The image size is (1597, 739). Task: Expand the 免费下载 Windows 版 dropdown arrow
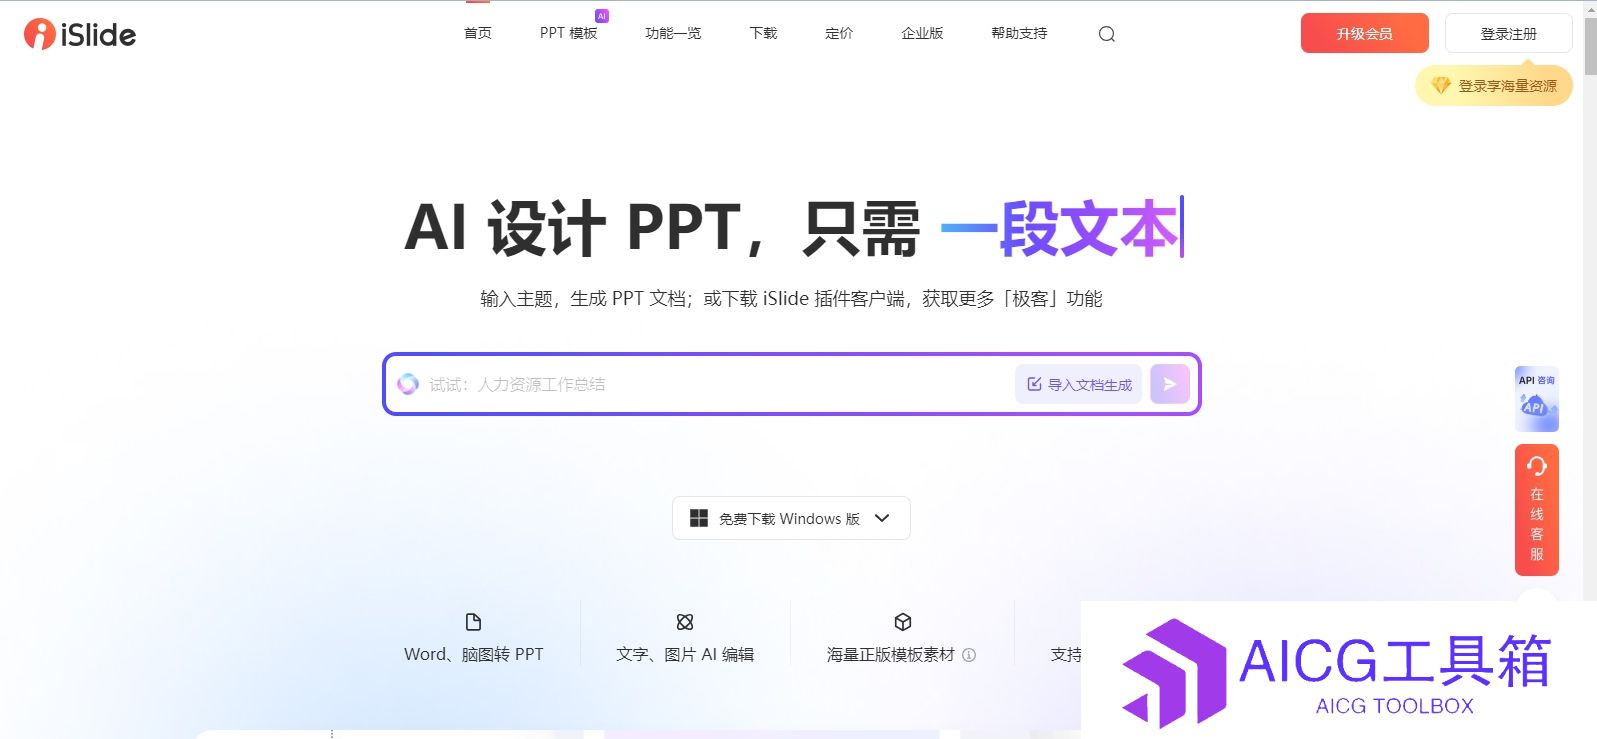[x=882, y=518]
